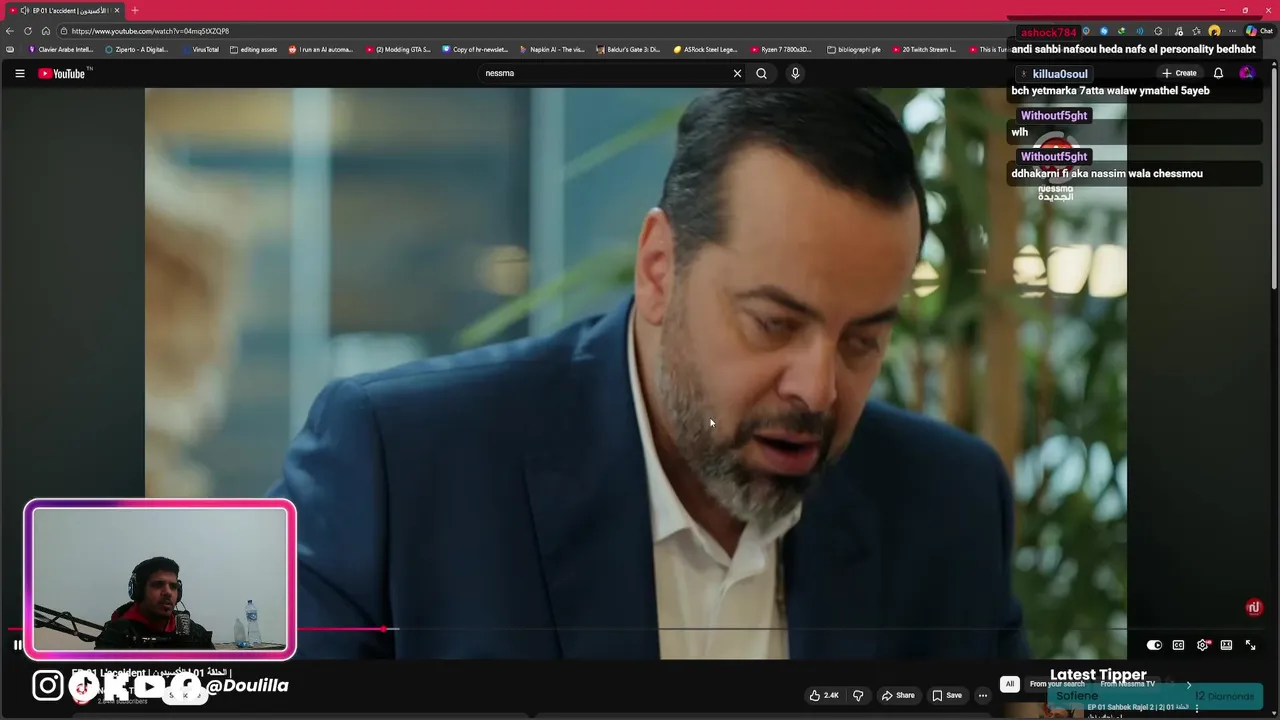This screenshot has width=1280, height=720.
Task: Reload the current page
Action: click(x=27, y=31)
